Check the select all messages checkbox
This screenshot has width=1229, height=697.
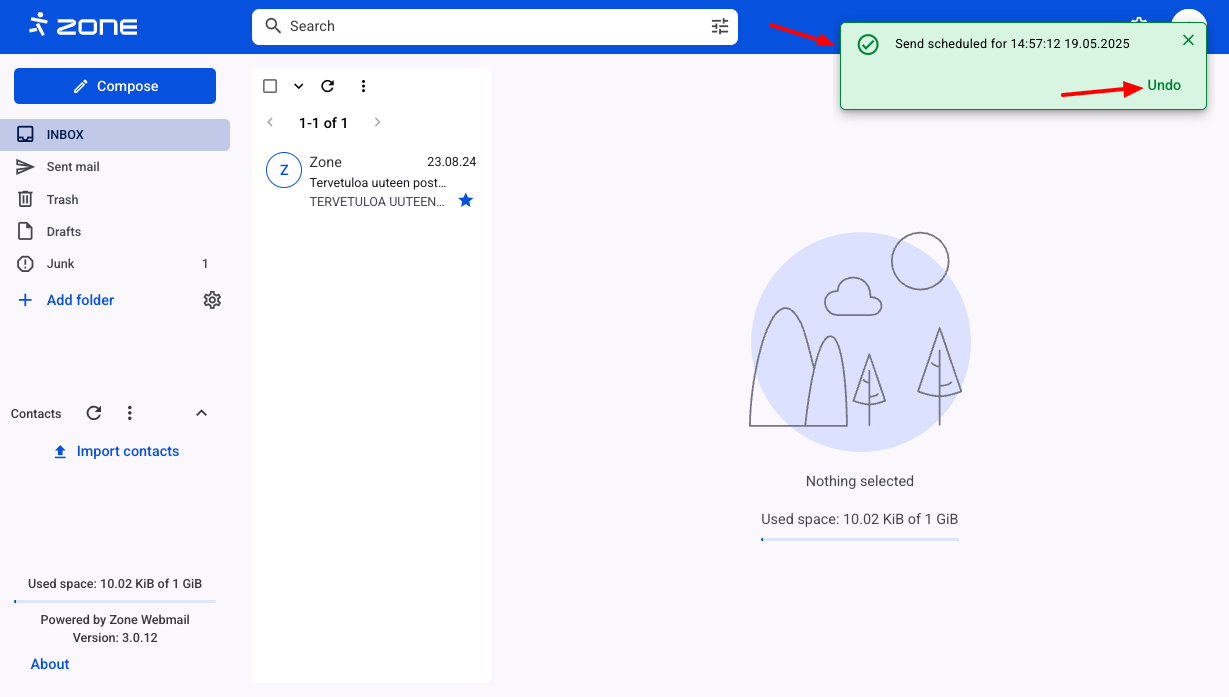click(270, 86)
